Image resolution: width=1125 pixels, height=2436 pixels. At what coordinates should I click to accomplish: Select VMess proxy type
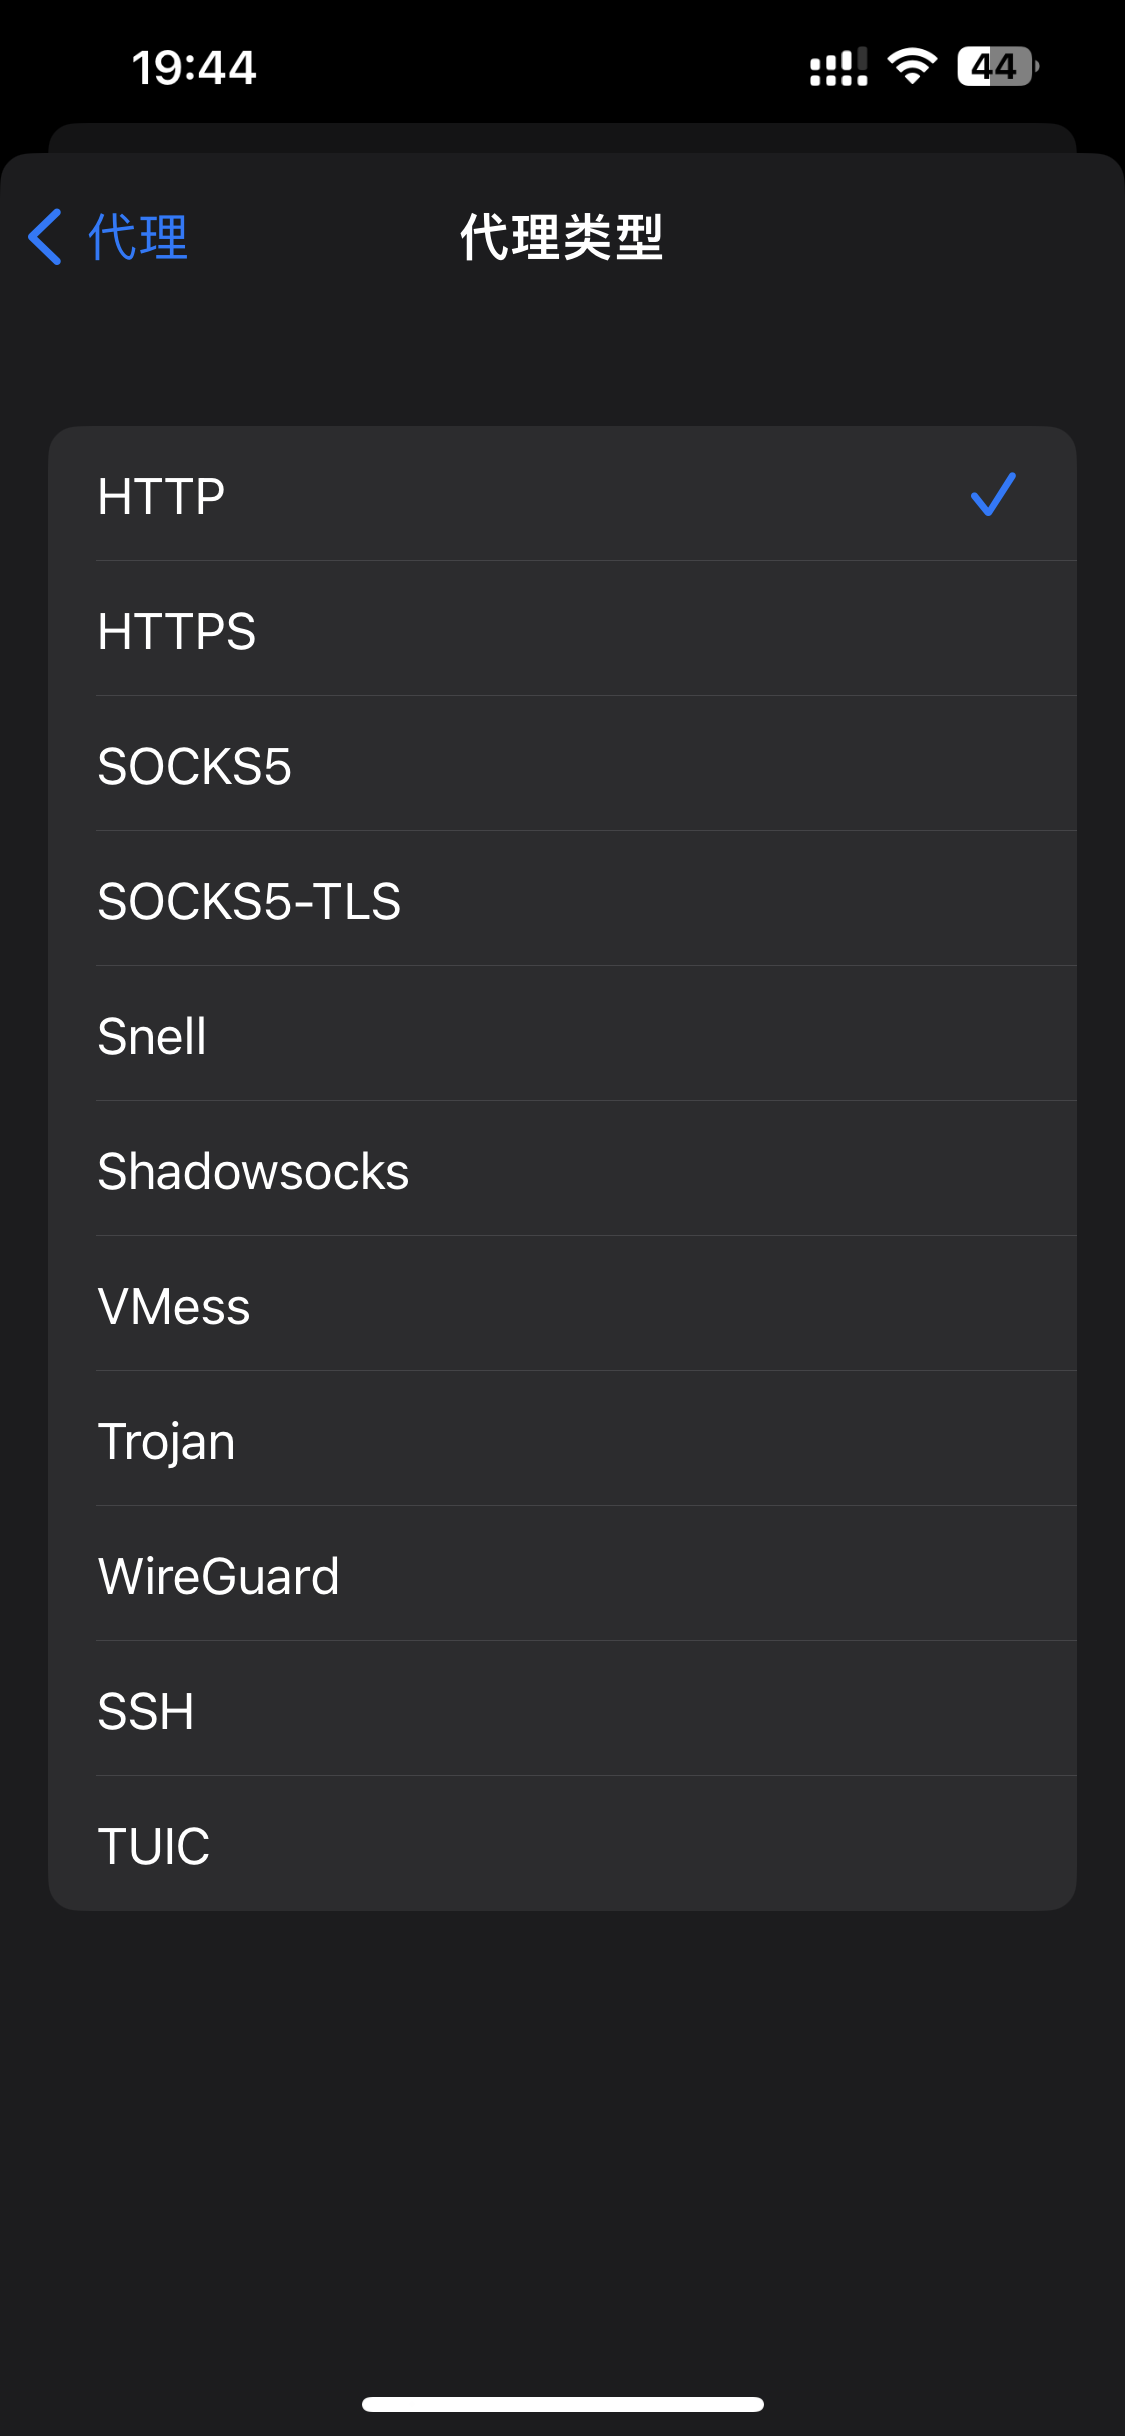pyautogui.click(x=561, y=1305)
